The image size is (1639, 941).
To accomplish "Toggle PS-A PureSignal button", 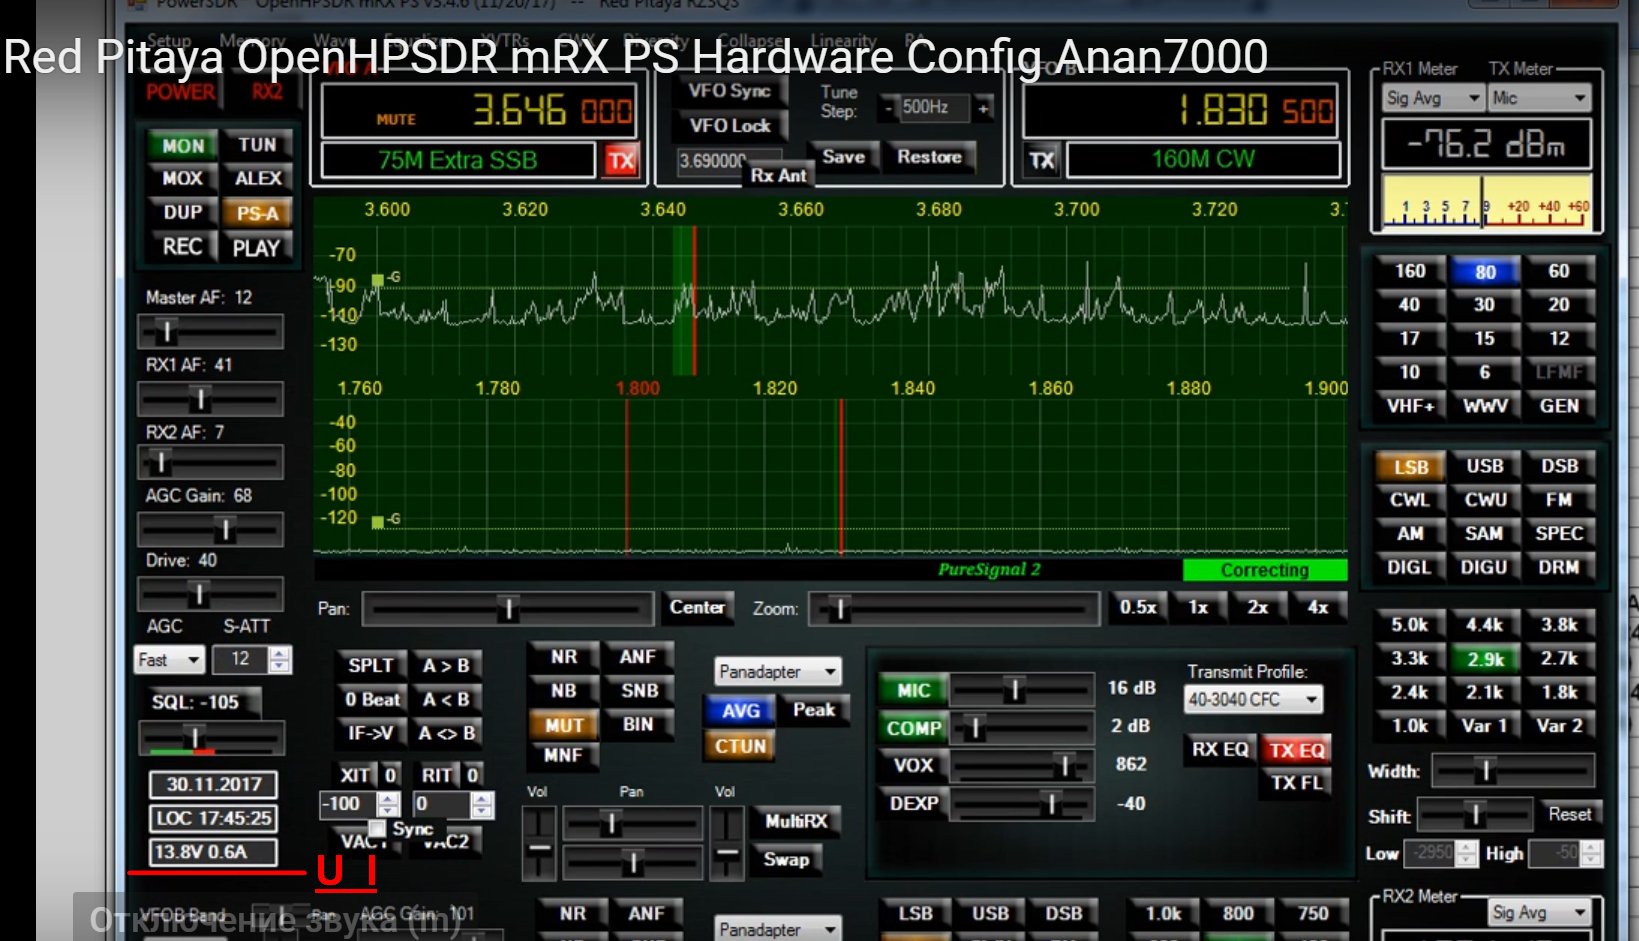I will coord(258,213).
